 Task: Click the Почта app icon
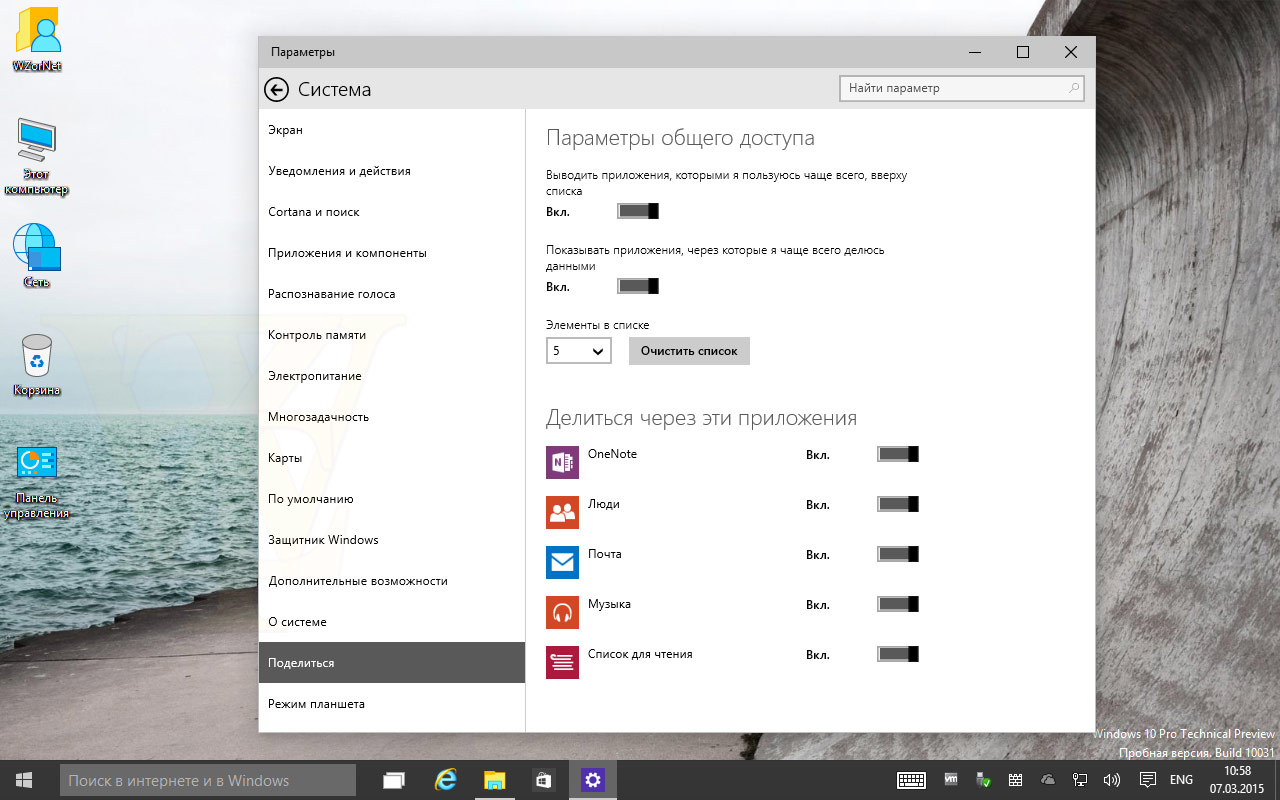563,562
